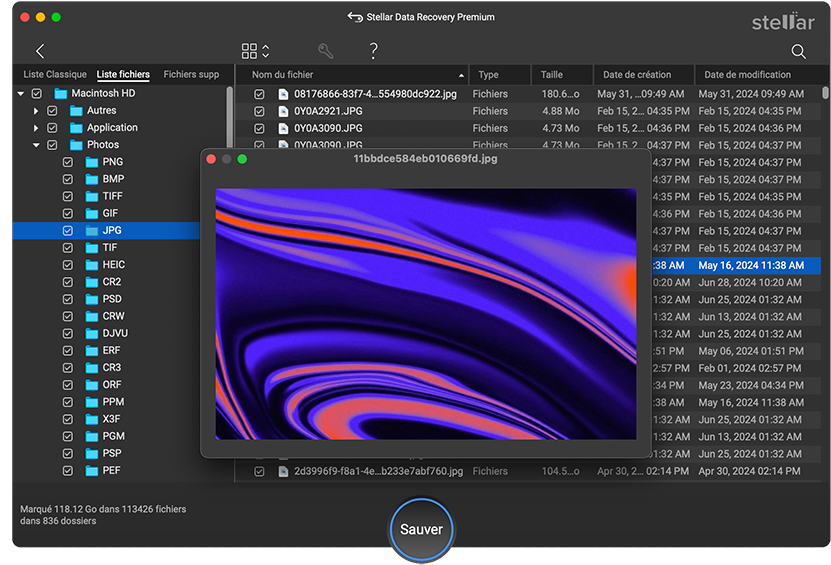Close the image preview window

coord(211,159)
